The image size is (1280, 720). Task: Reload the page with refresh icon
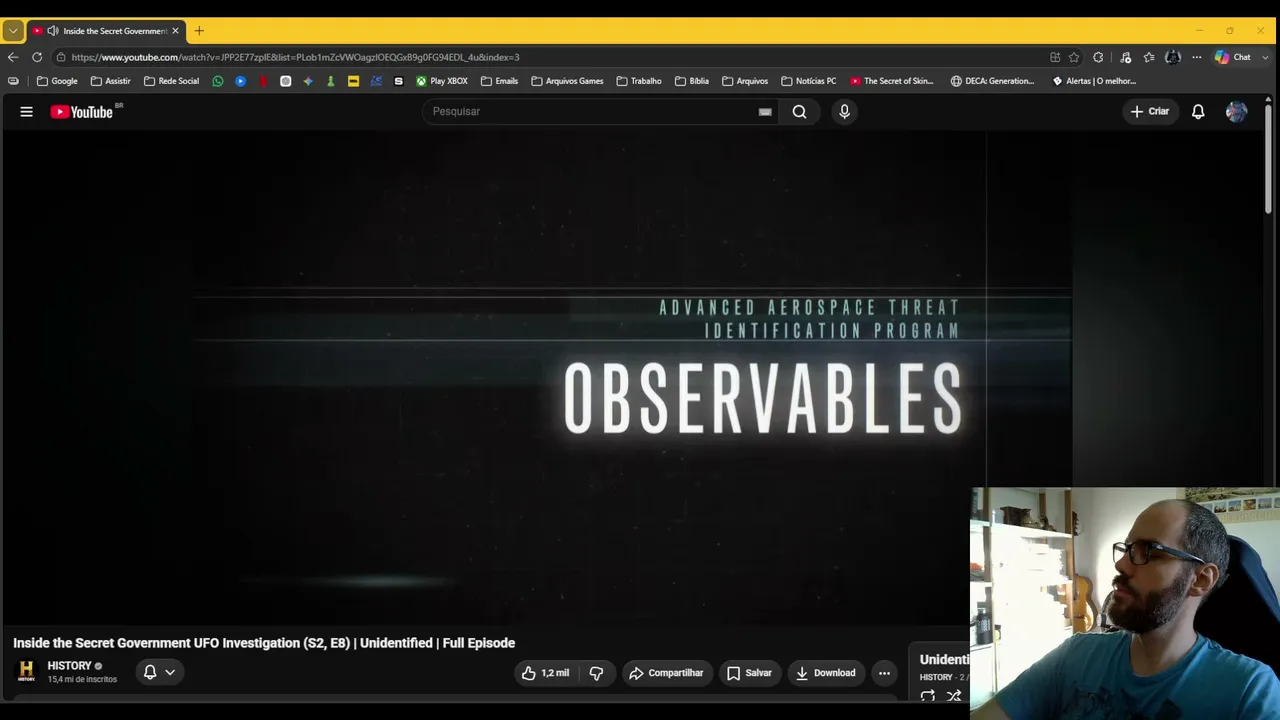click(37, 57)
